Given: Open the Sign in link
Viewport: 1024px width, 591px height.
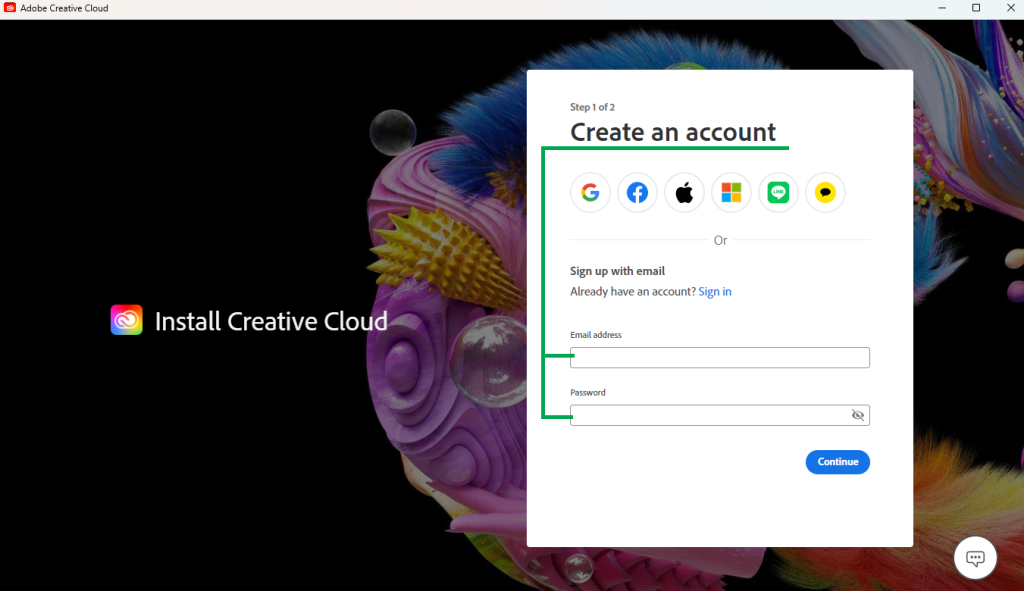Looking at the screenshot, I should tap(715, 291).
